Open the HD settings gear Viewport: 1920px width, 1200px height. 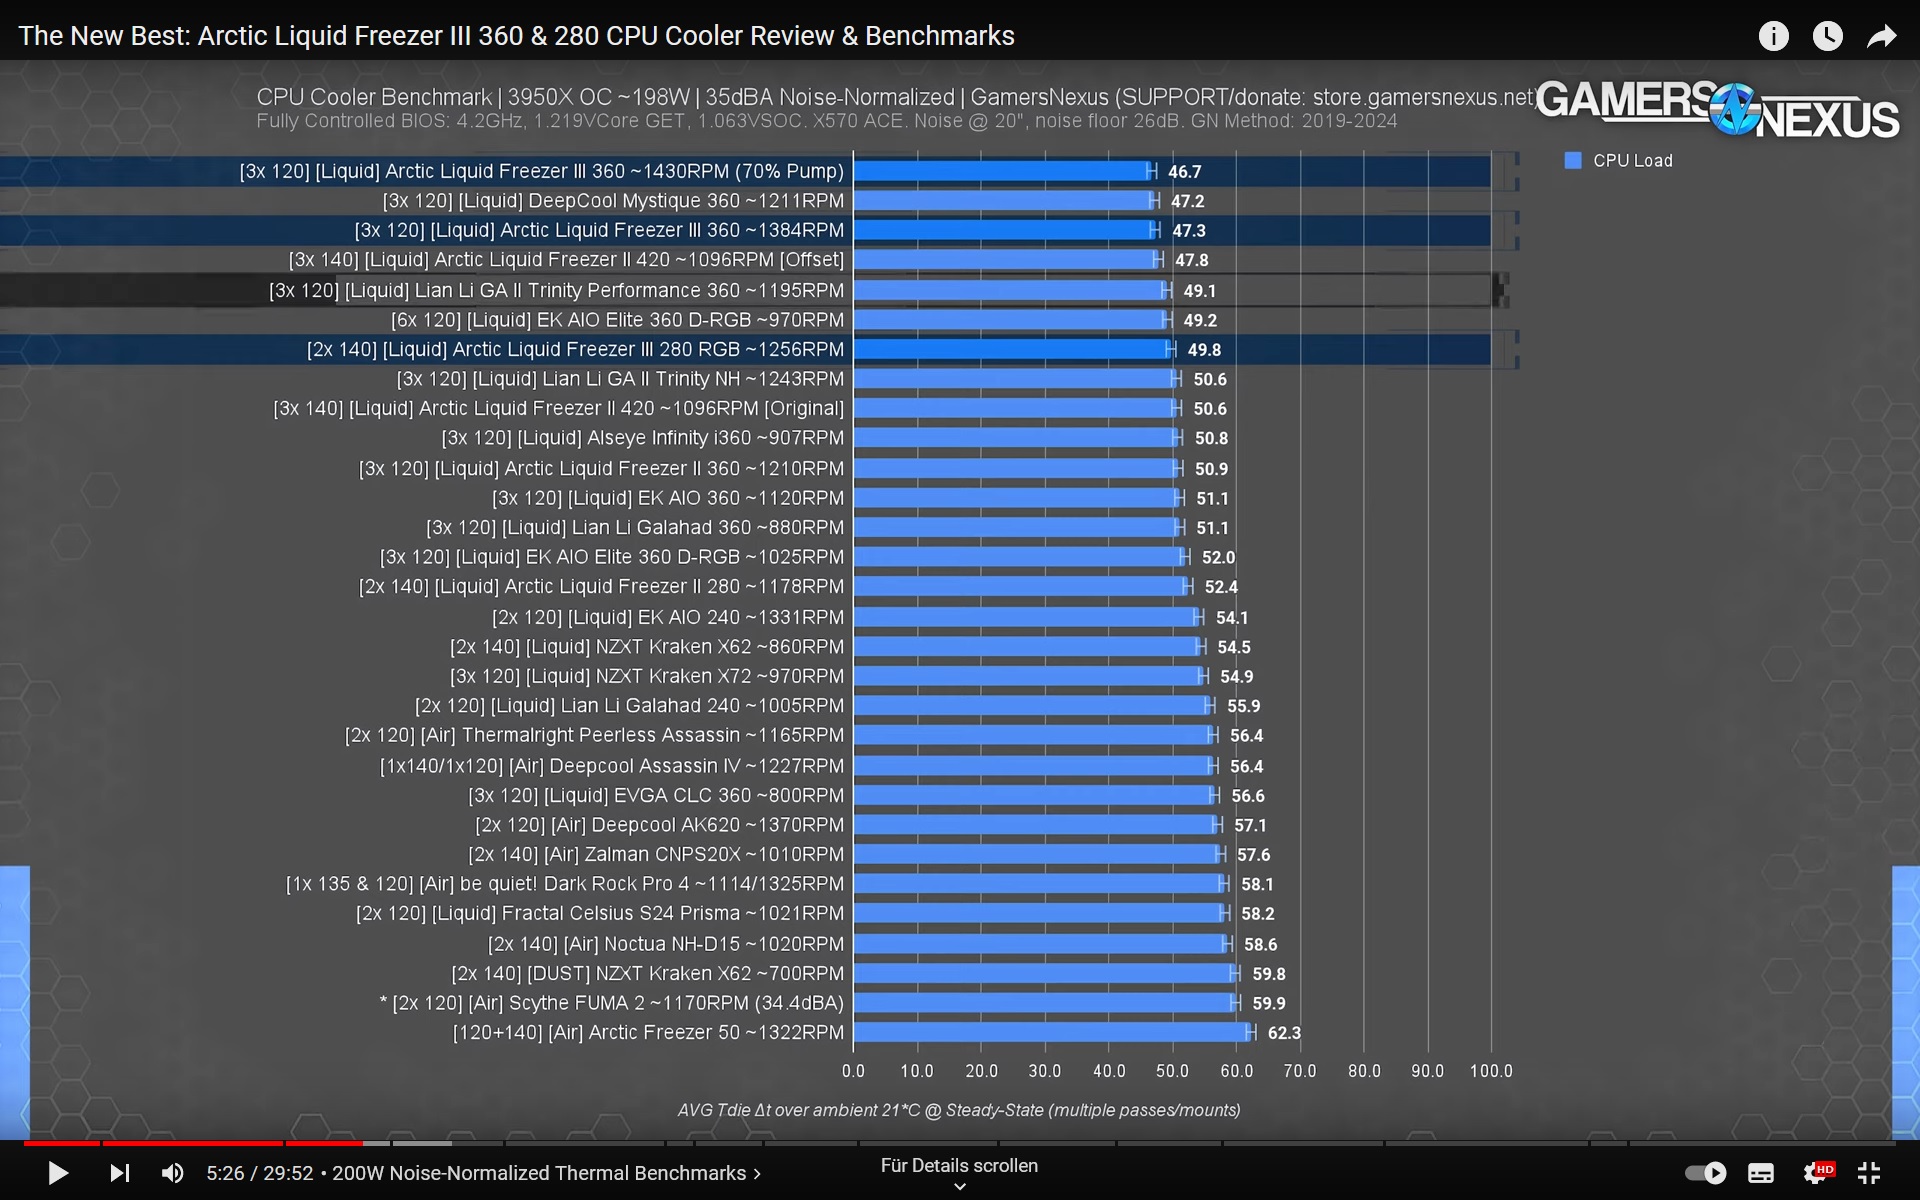[1816, 1172]
